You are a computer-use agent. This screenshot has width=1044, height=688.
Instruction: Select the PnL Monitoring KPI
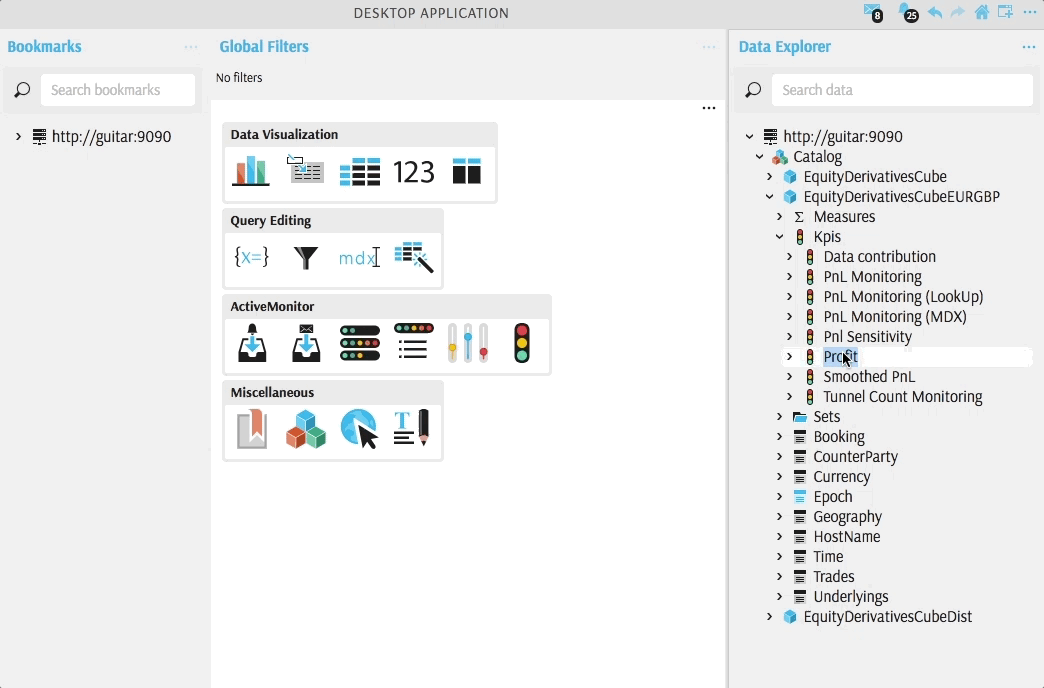tap(872, 276)
